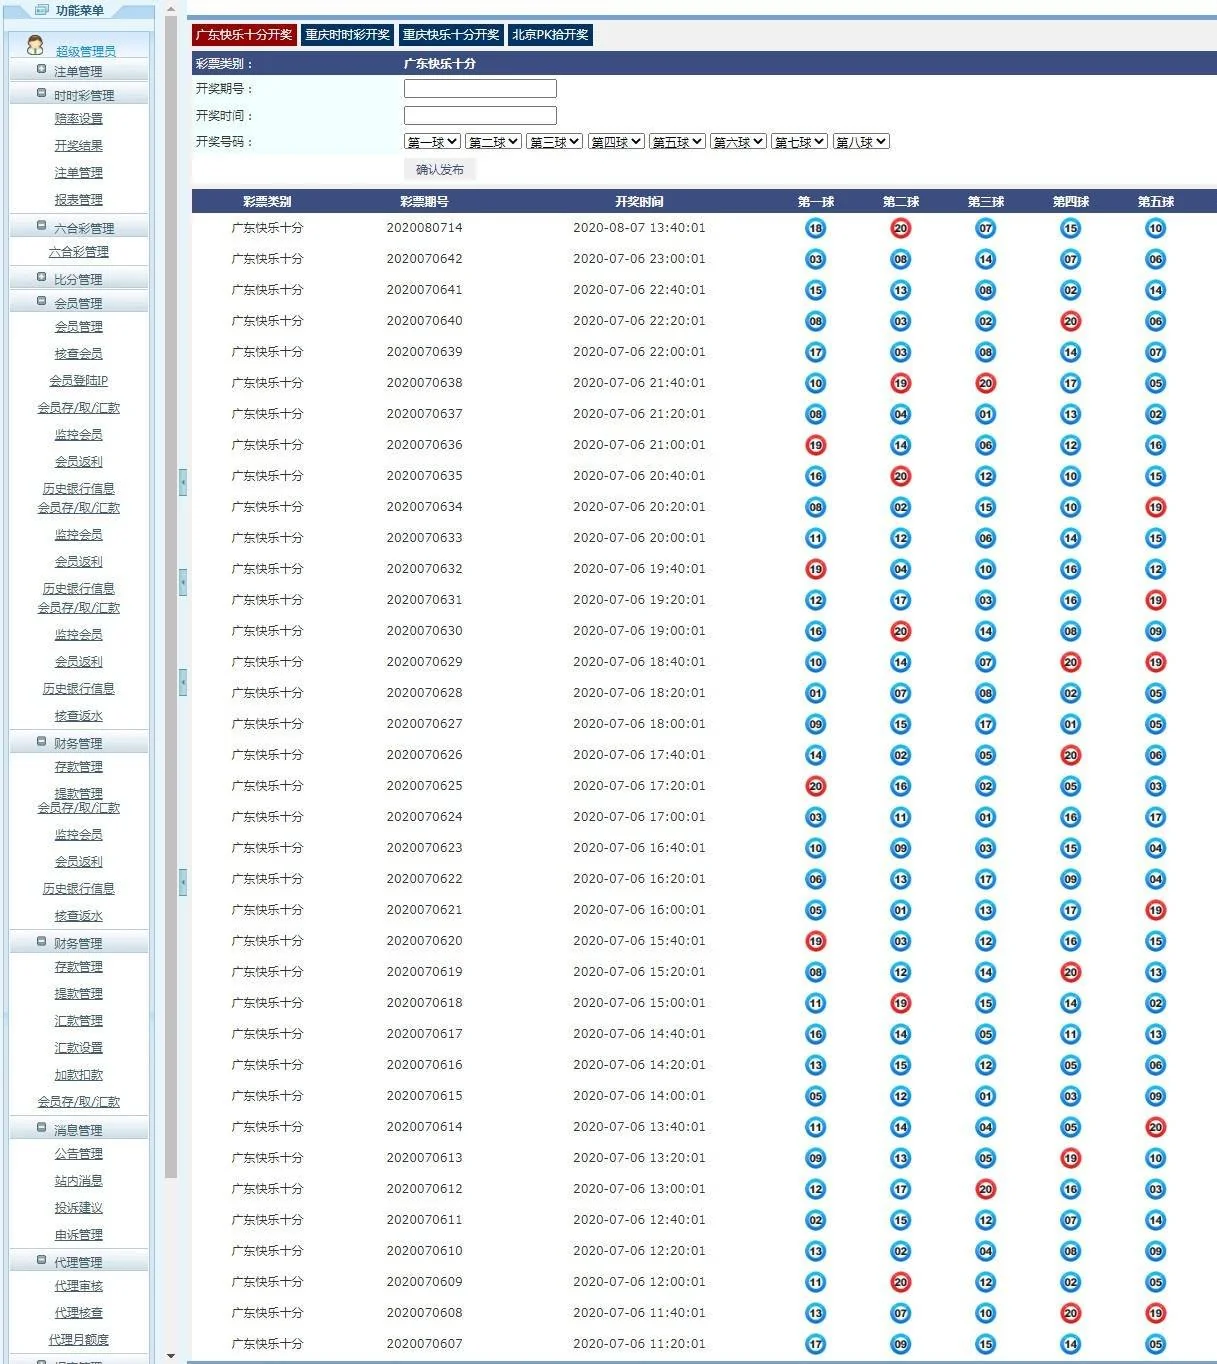Collapse the 时时彩管理 section
This screenshot has height=1364, width=1217.
(41, 94)
